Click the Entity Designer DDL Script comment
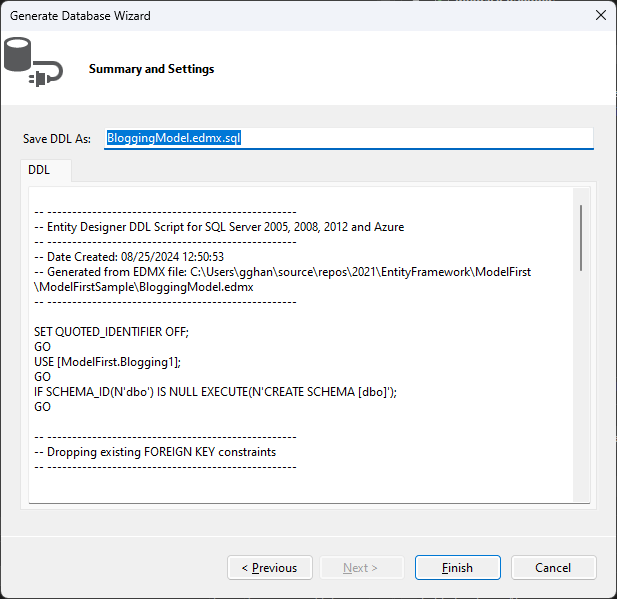The height and width of the screenshot is (599, 617). pos(219,227)
